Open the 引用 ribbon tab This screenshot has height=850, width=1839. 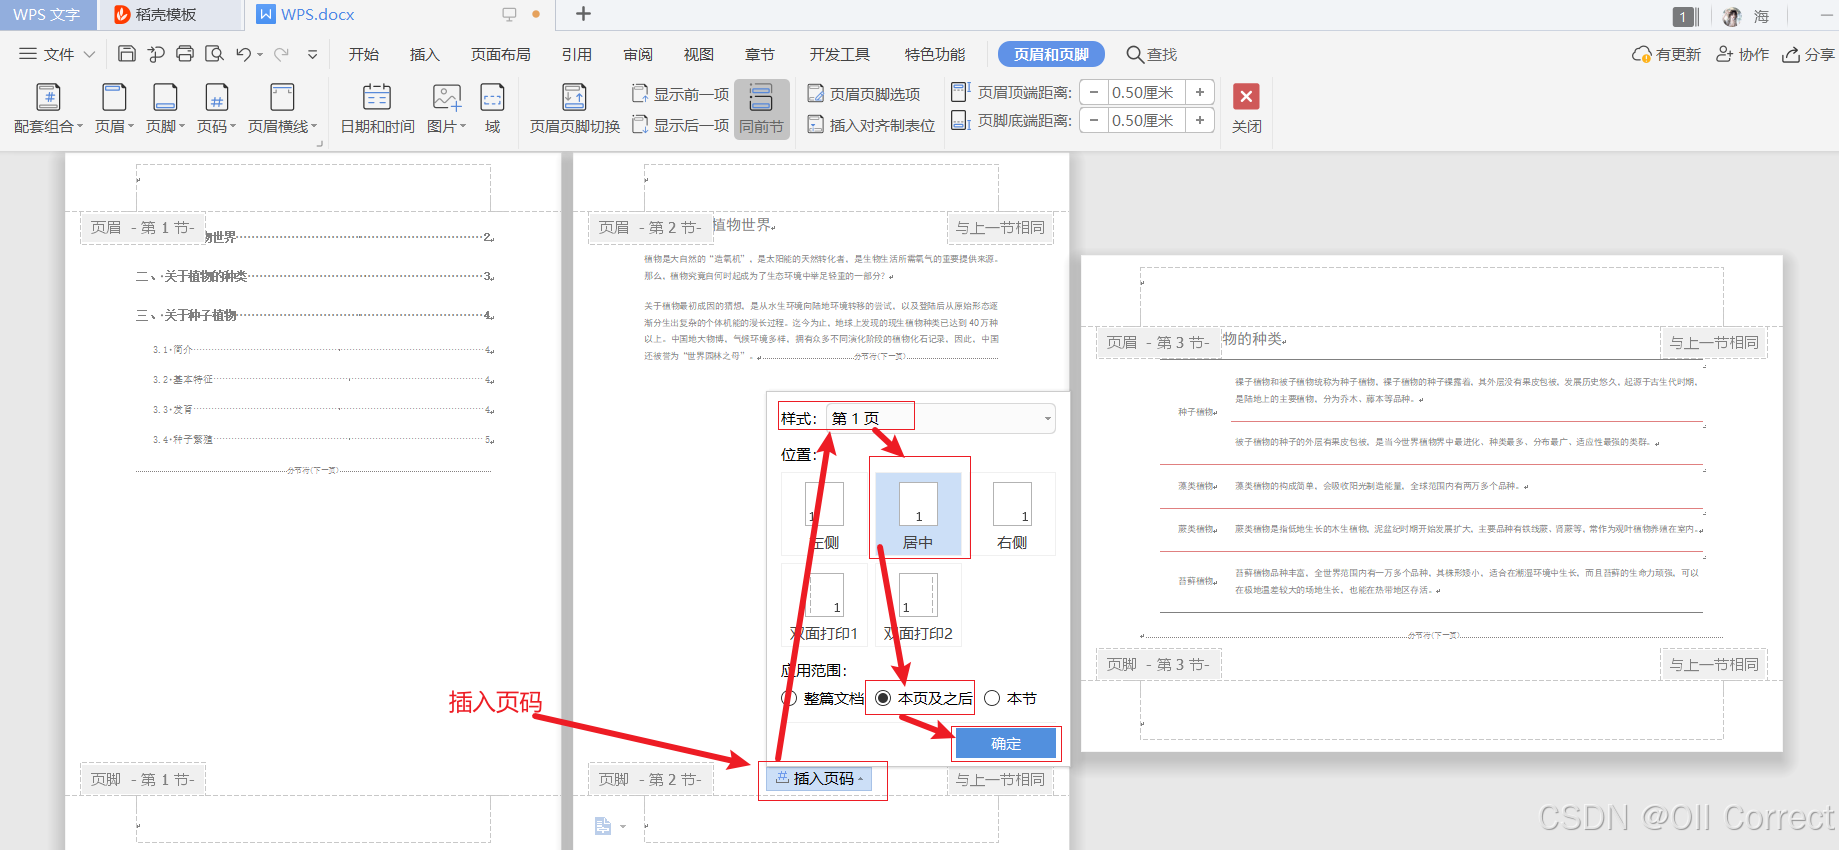point(576,54)
